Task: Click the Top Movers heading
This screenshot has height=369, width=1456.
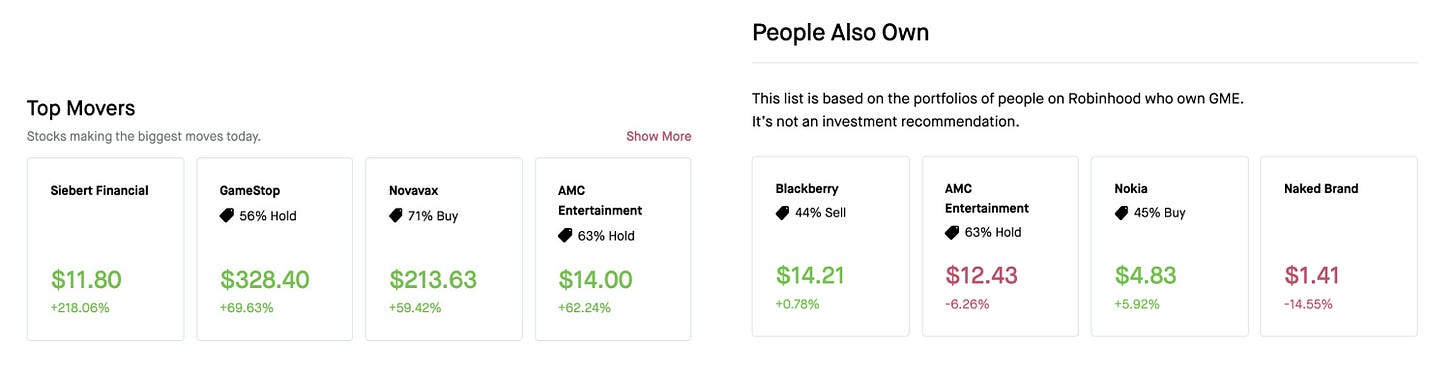Action: coord(81,107)
